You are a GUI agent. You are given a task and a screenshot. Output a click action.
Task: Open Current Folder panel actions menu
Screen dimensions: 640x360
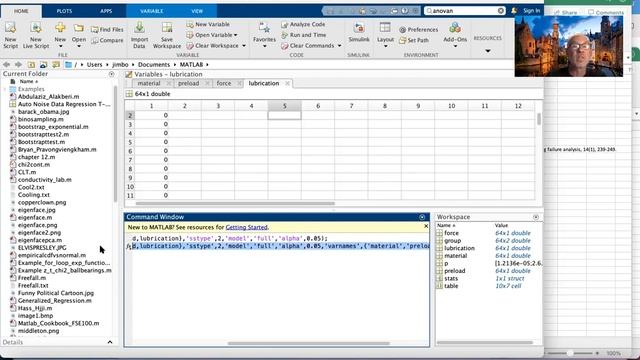click(111, 74)
